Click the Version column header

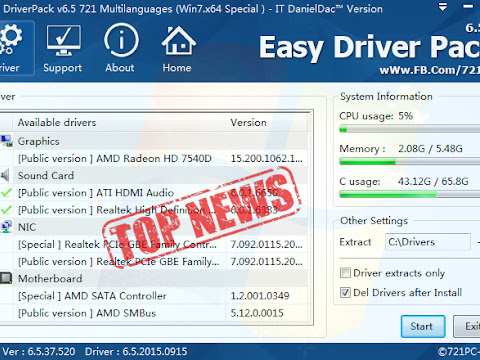pyautogui.click(x=266, y=122)
